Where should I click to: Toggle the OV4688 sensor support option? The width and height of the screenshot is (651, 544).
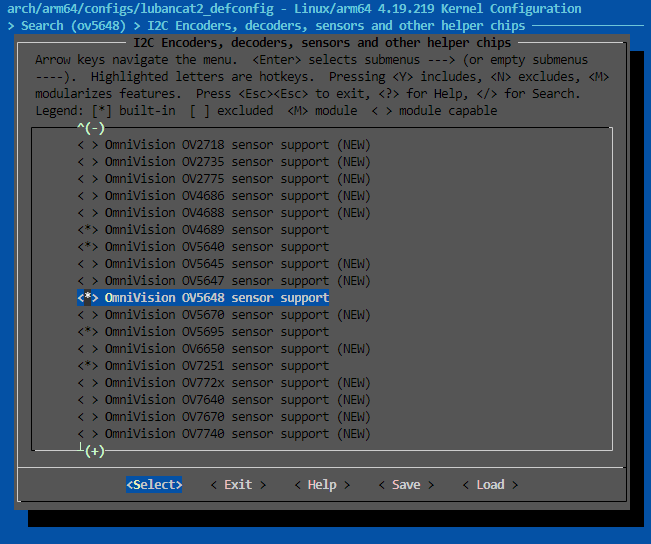tap(88, 213)
